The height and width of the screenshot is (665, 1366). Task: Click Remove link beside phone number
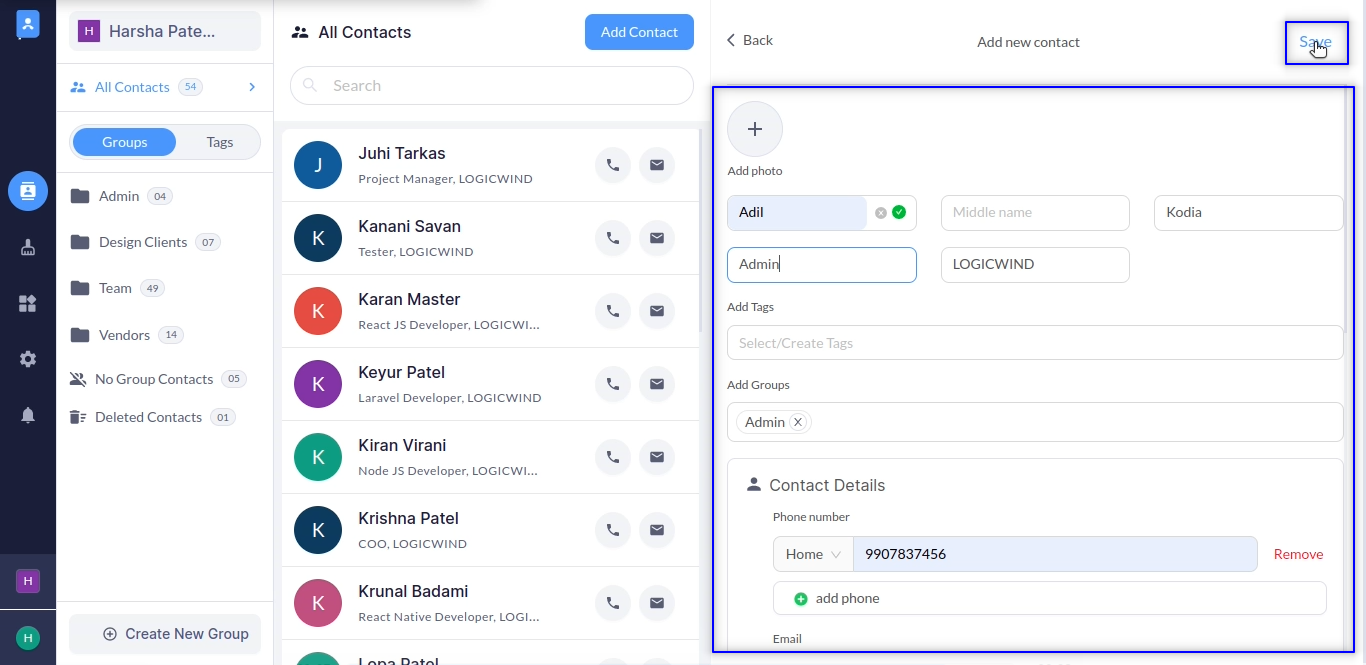coord(1298,554)
